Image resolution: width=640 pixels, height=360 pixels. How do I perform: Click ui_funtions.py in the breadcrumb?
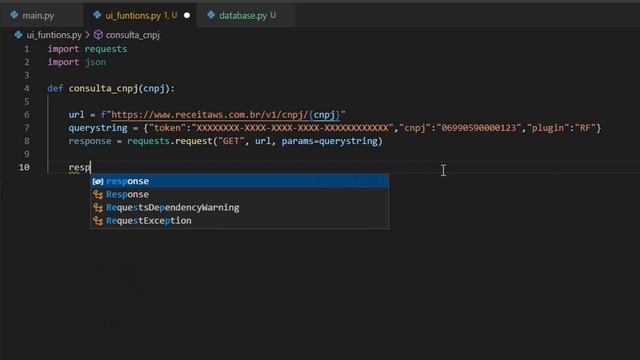(54, 35)
